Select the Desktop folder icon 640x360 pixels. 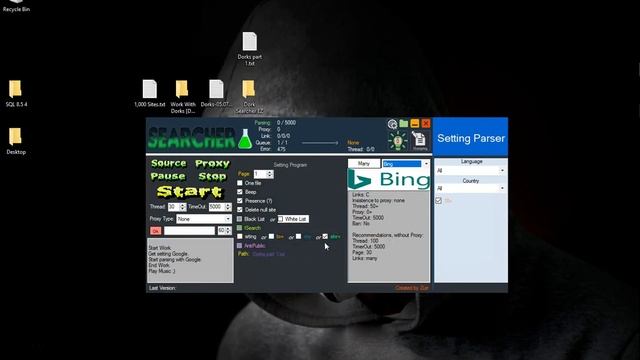(x=16, y=141)
